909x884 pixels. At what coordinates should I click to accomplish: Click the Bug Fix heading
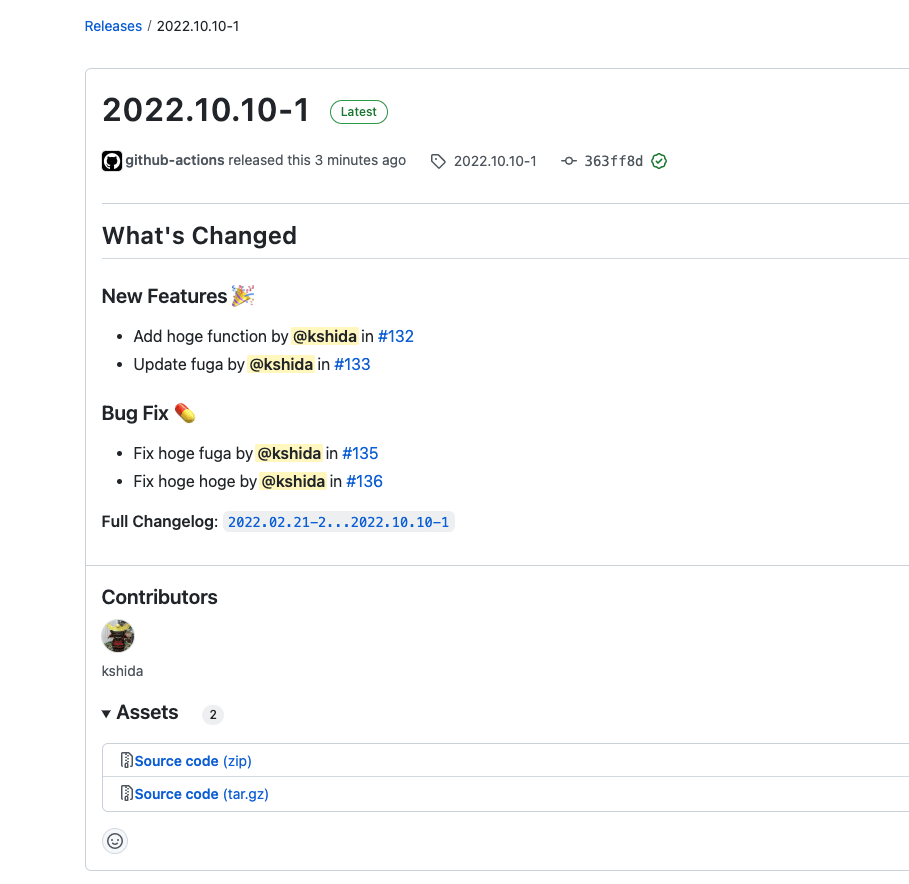click(x=135, y=413)
